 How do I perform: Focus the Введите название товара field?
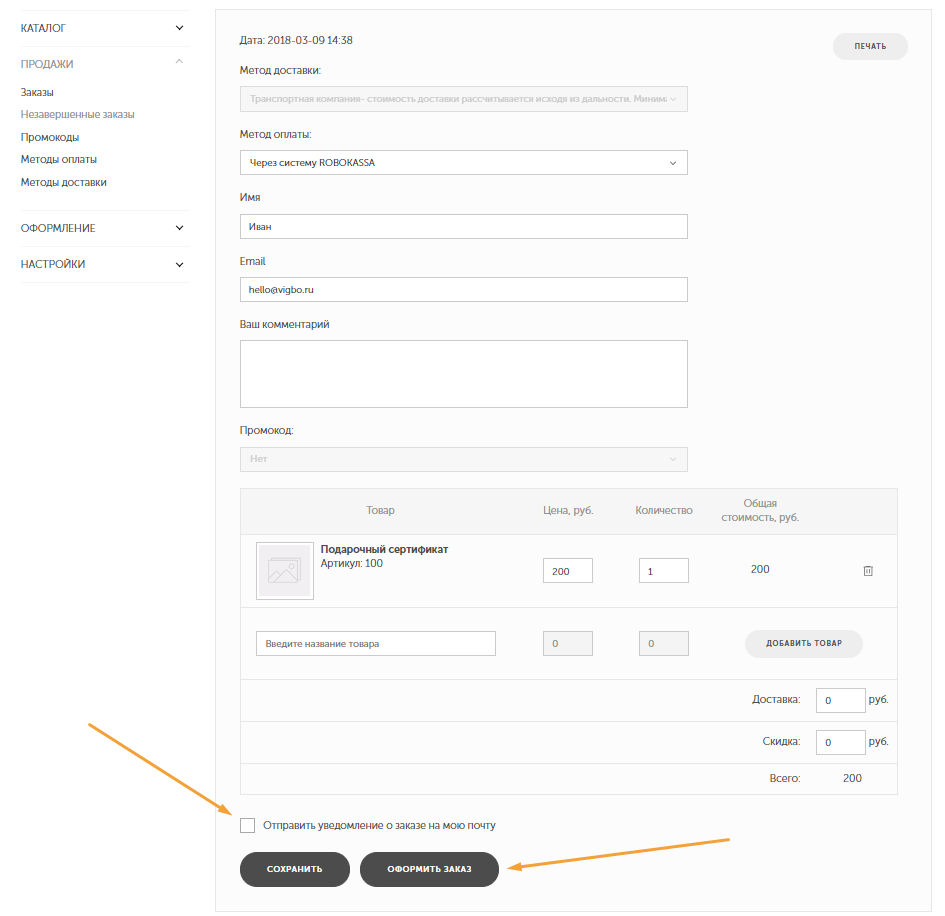(x=376, y=644)
